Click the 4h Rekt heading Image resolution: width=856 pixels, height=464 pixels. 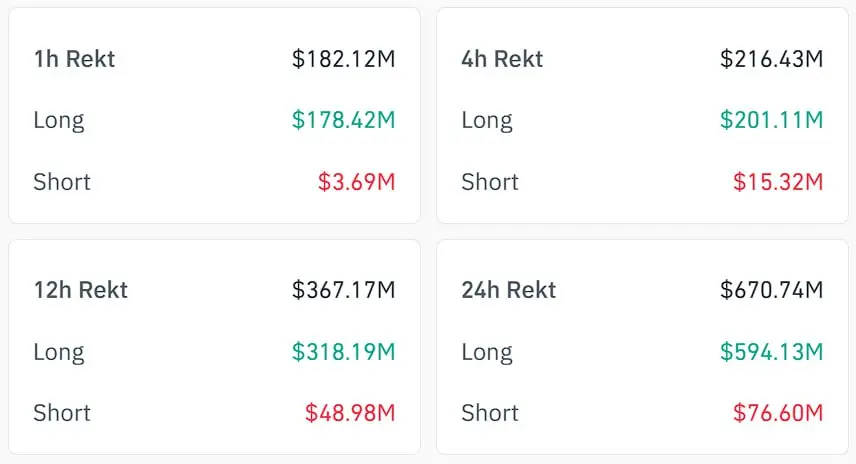pyautogui.click(x=502, y=59)
